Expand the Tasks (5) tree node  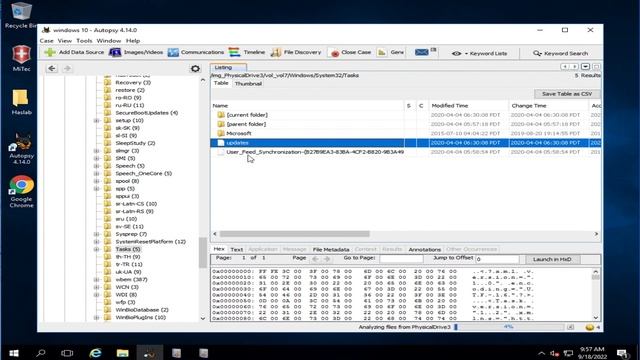[x=97, y=249]
